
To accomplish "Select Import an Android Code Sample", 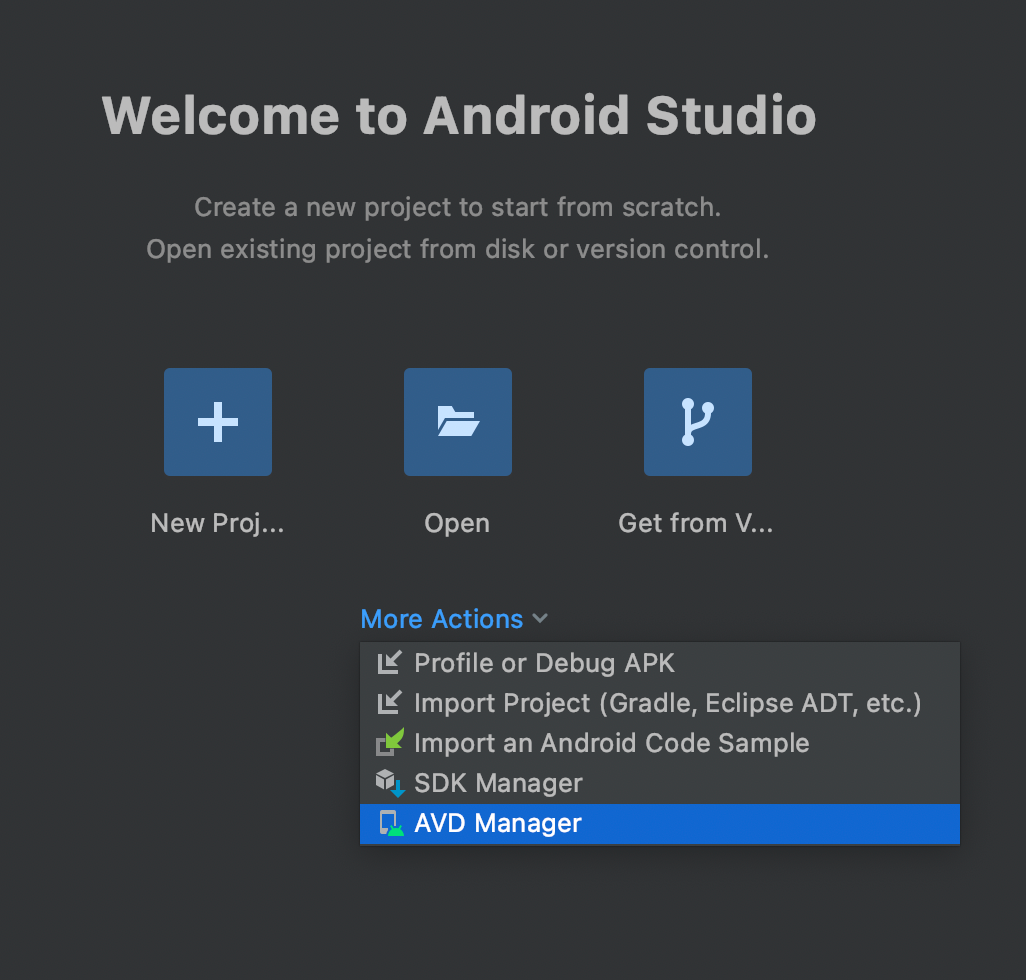I will (x=660, y=743).
